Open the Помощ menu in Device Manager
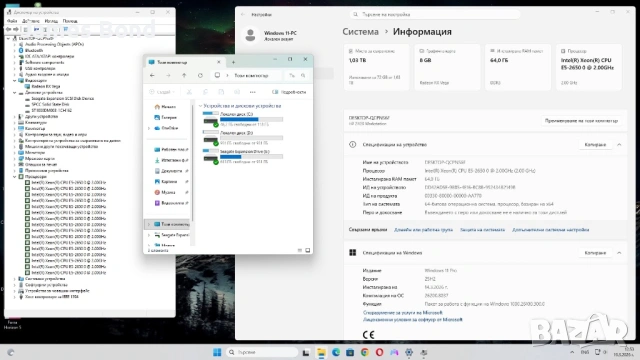This screenshot has height=360, width=640. [x=70, y=21]
